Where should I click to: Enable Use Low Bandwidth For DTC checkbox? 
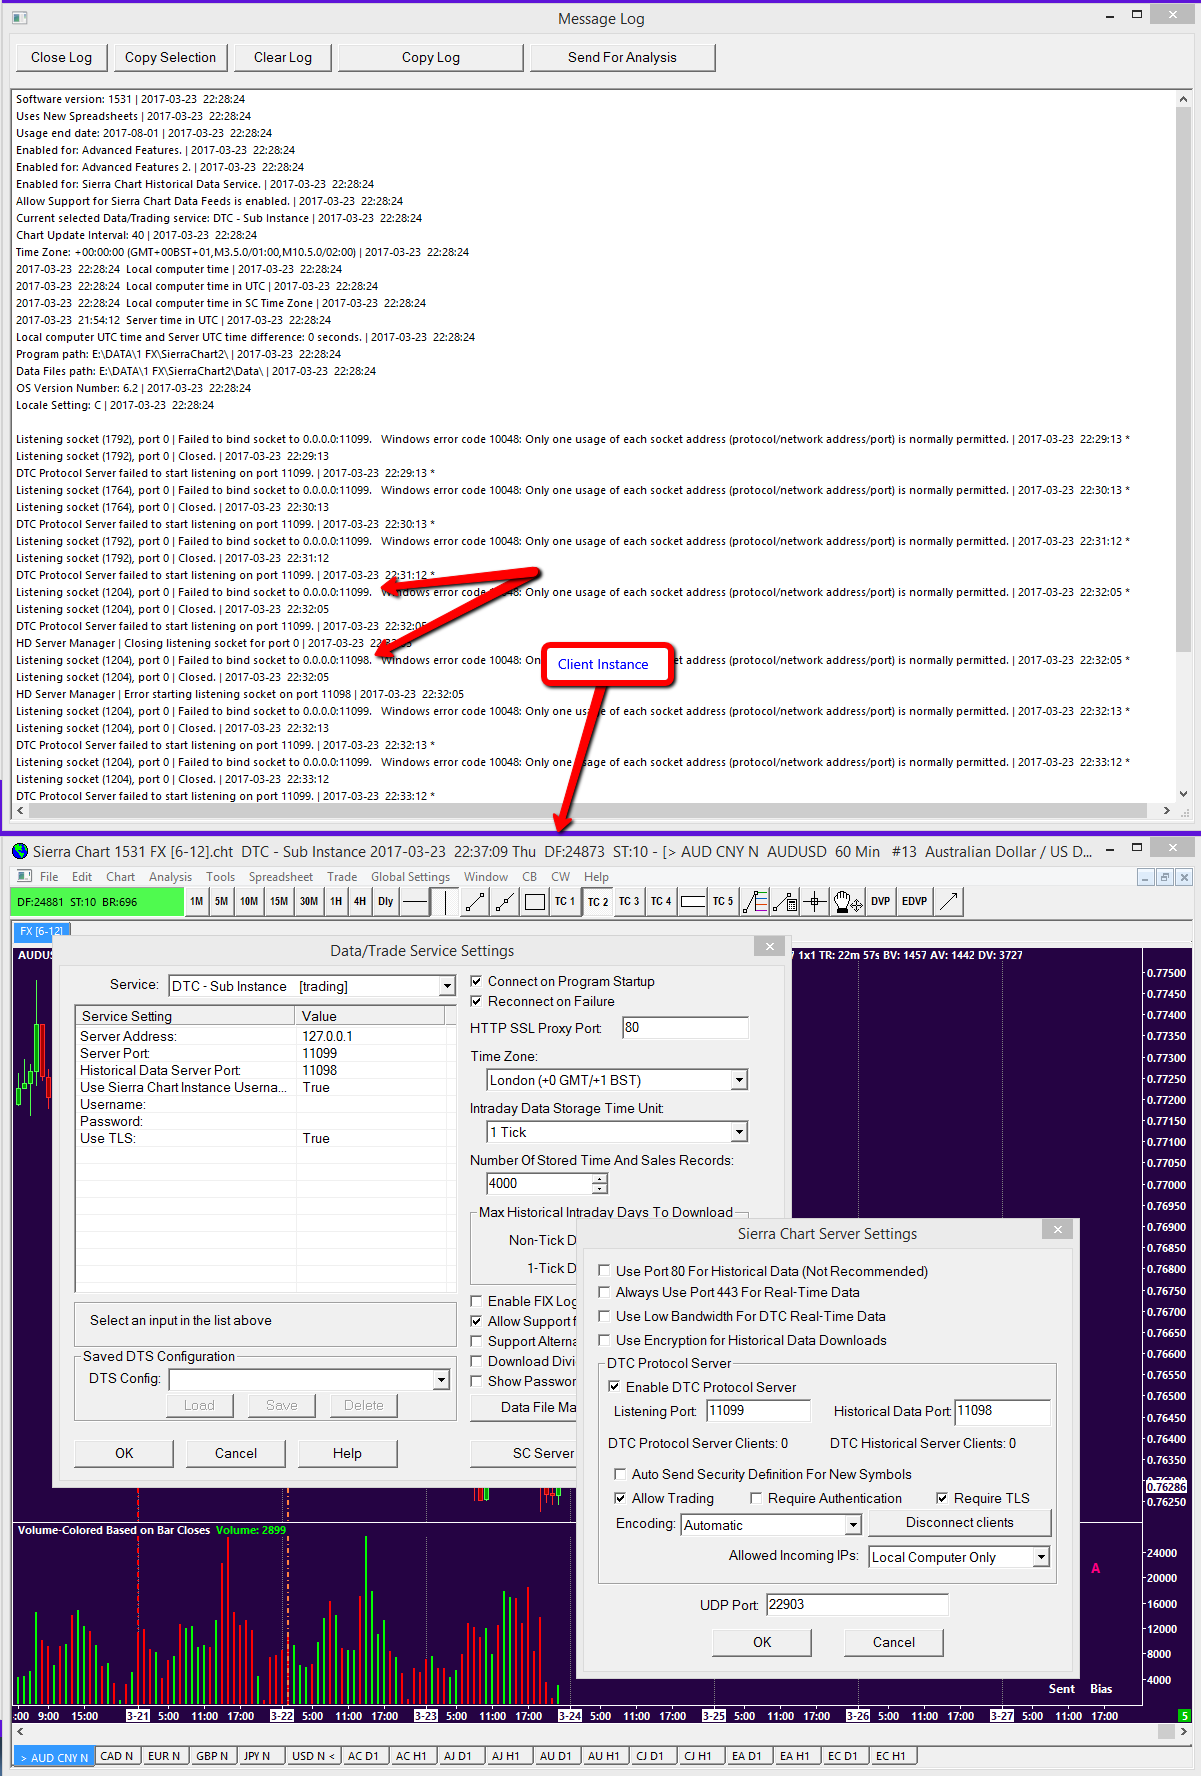(604, 1315)
